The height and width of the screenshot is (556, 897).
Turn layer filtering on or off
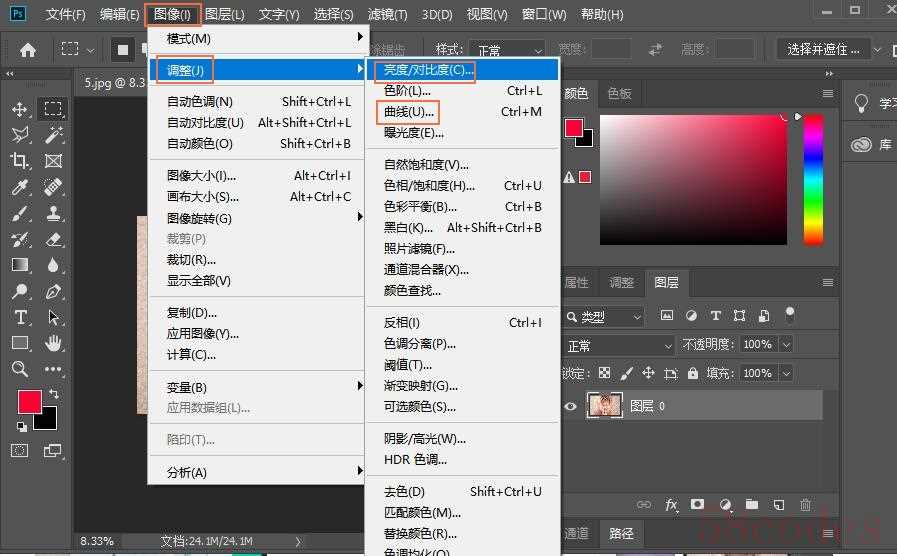pyautogui.click(x=789, y=313)
